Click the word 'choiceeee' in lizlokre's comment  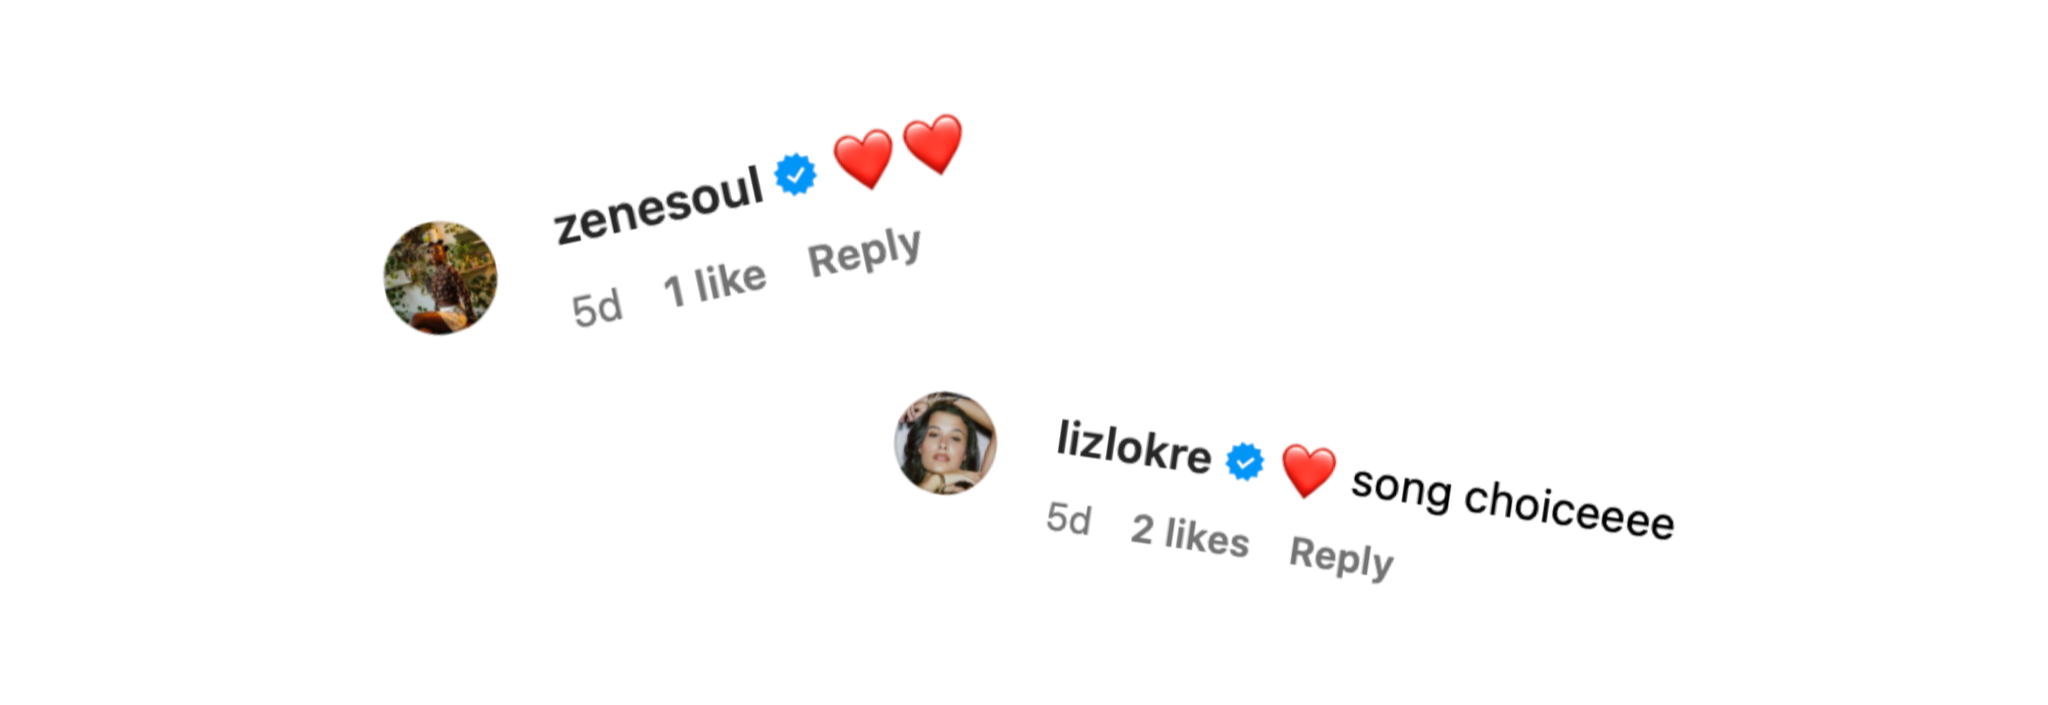[x=1568, y=510]
